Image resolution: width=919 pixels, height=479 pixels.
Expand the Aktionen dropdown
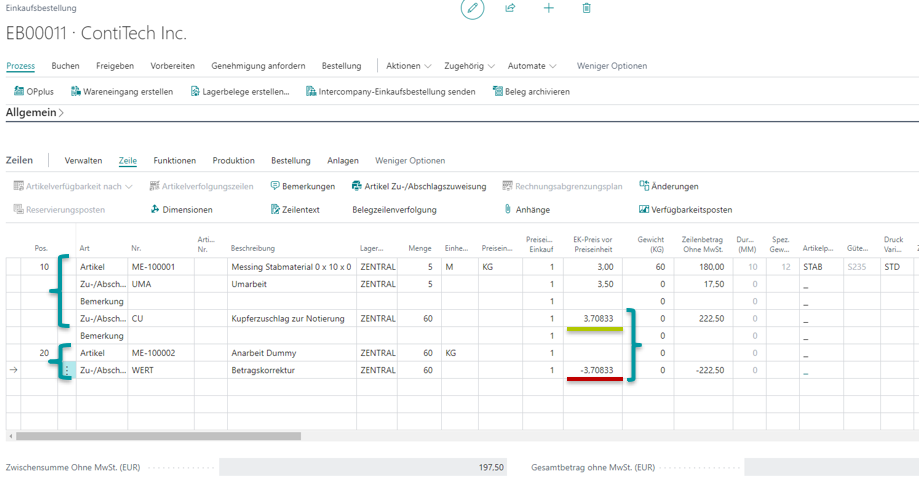(x=408, y=66)
